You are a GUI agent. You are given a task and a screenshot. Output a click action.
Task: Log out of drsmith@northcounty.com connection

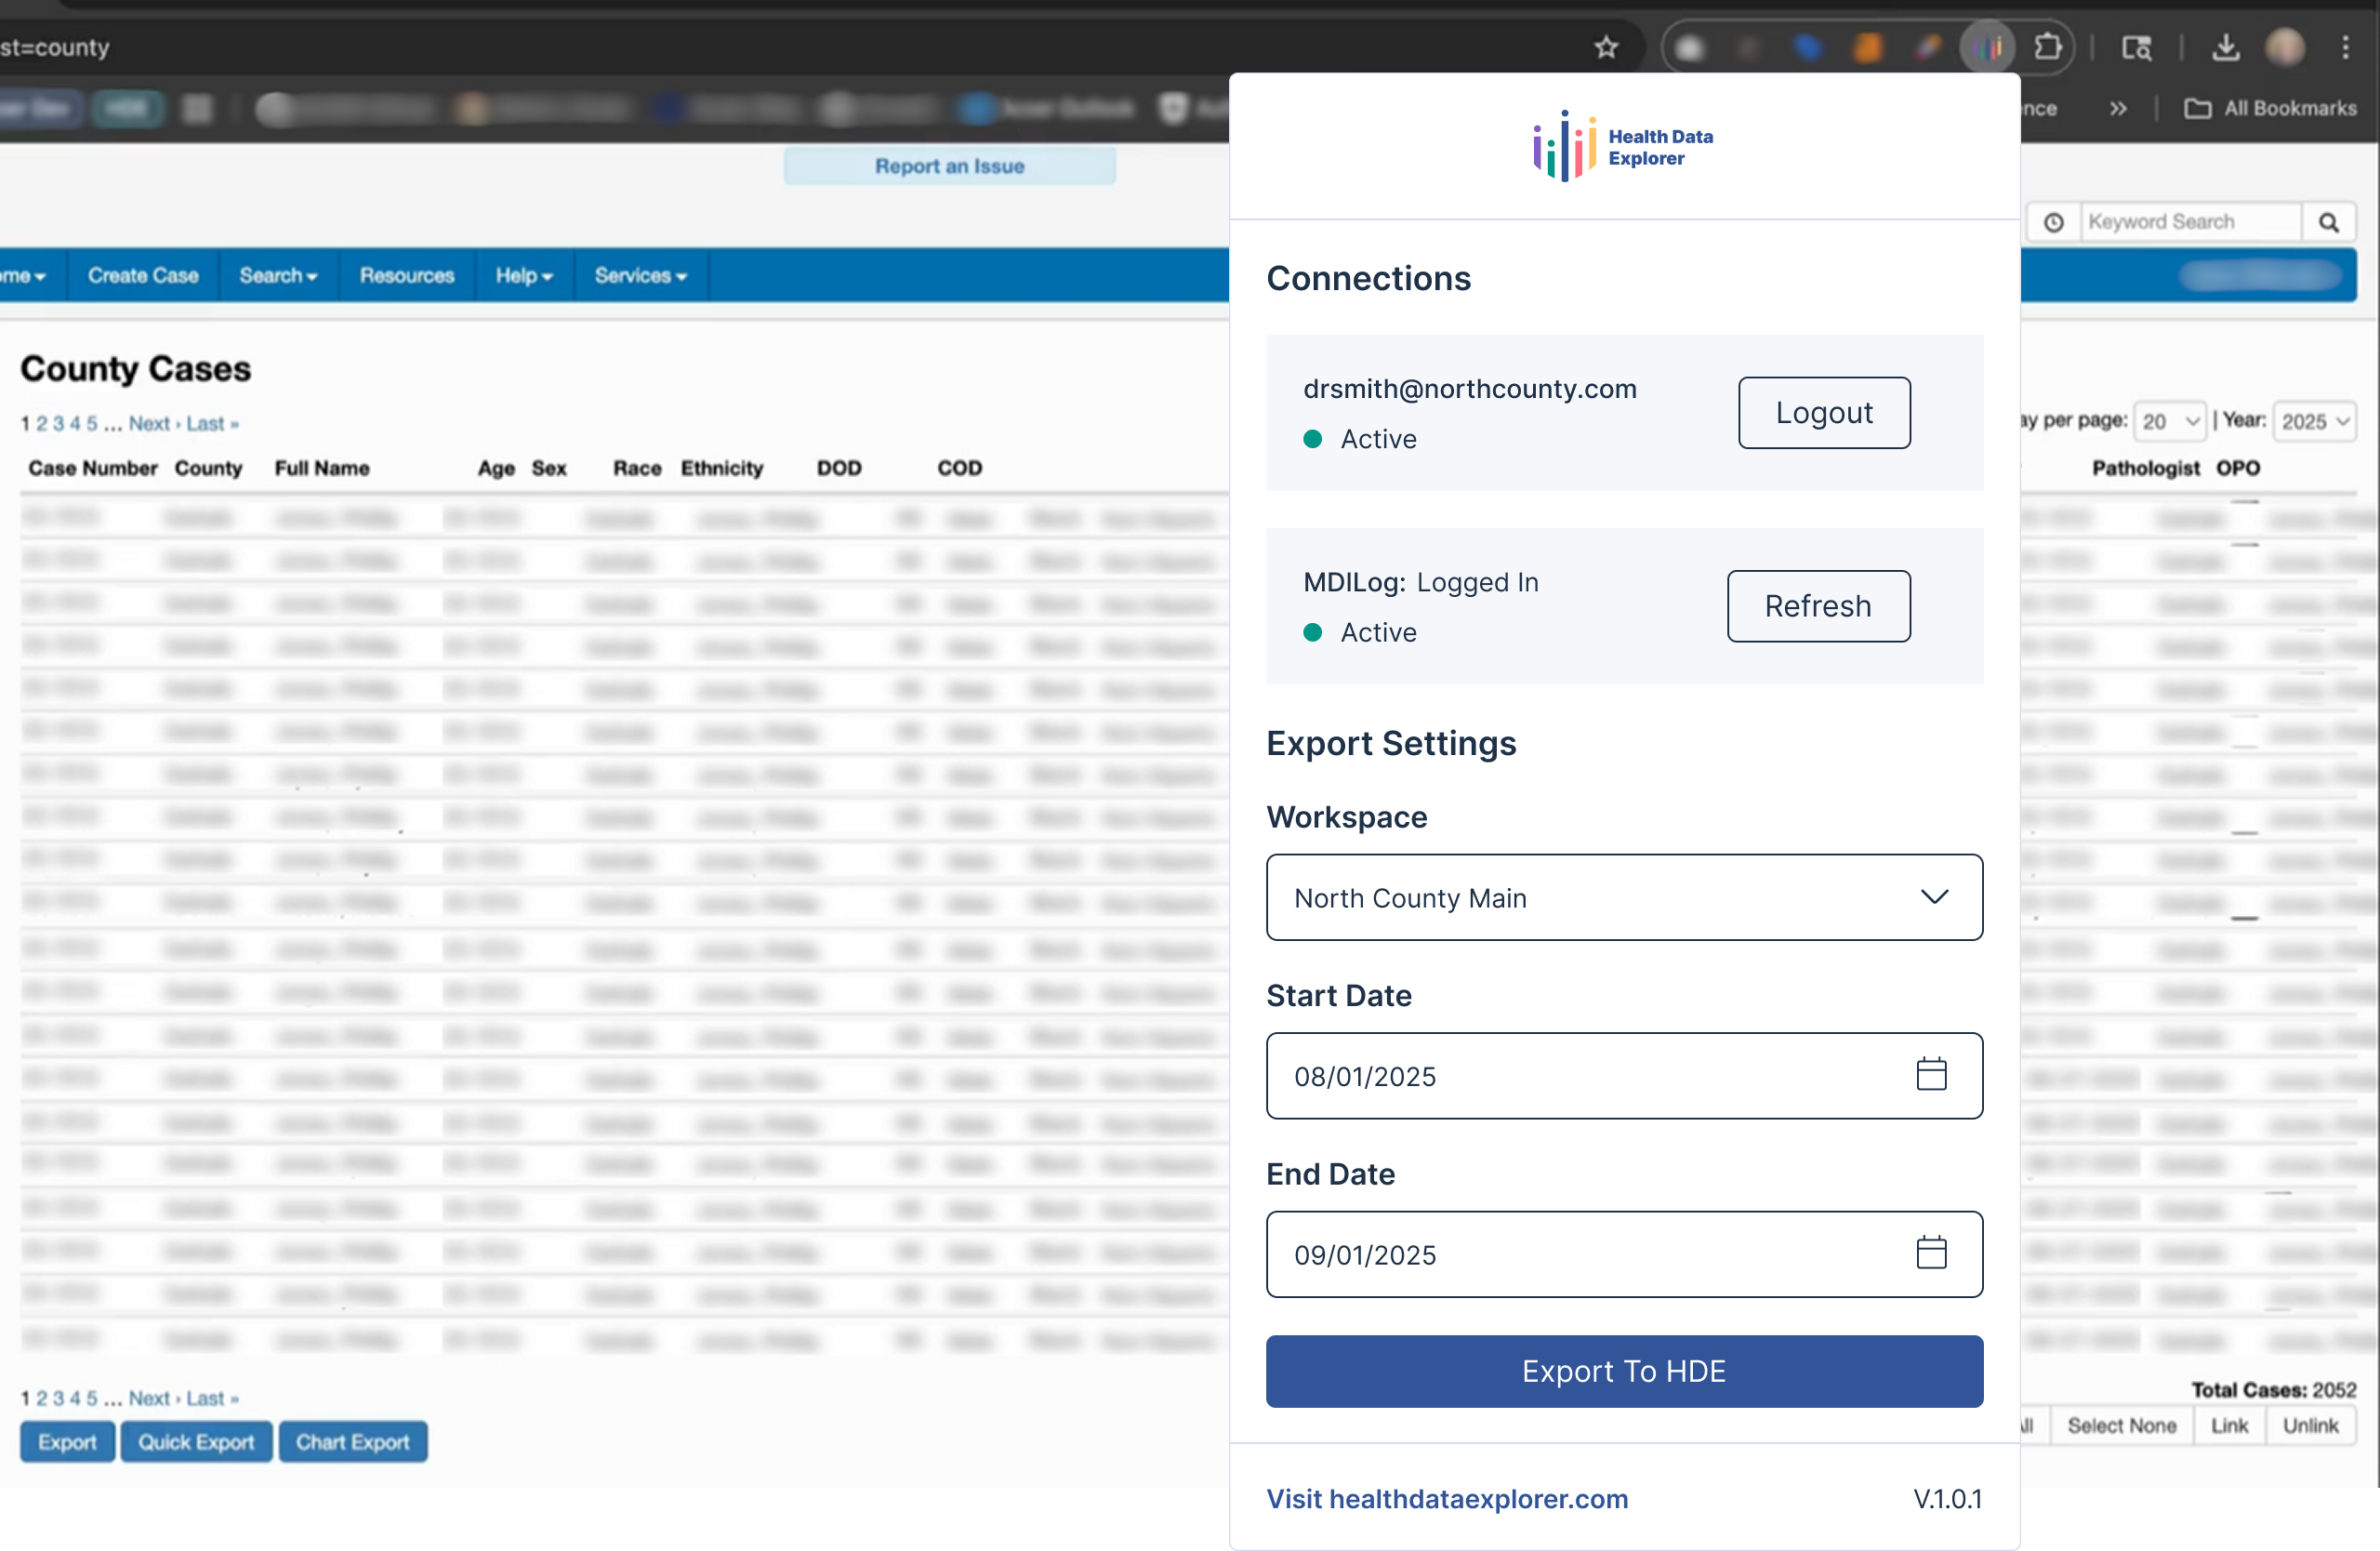pyautogui.click(x=1823, y=413)
